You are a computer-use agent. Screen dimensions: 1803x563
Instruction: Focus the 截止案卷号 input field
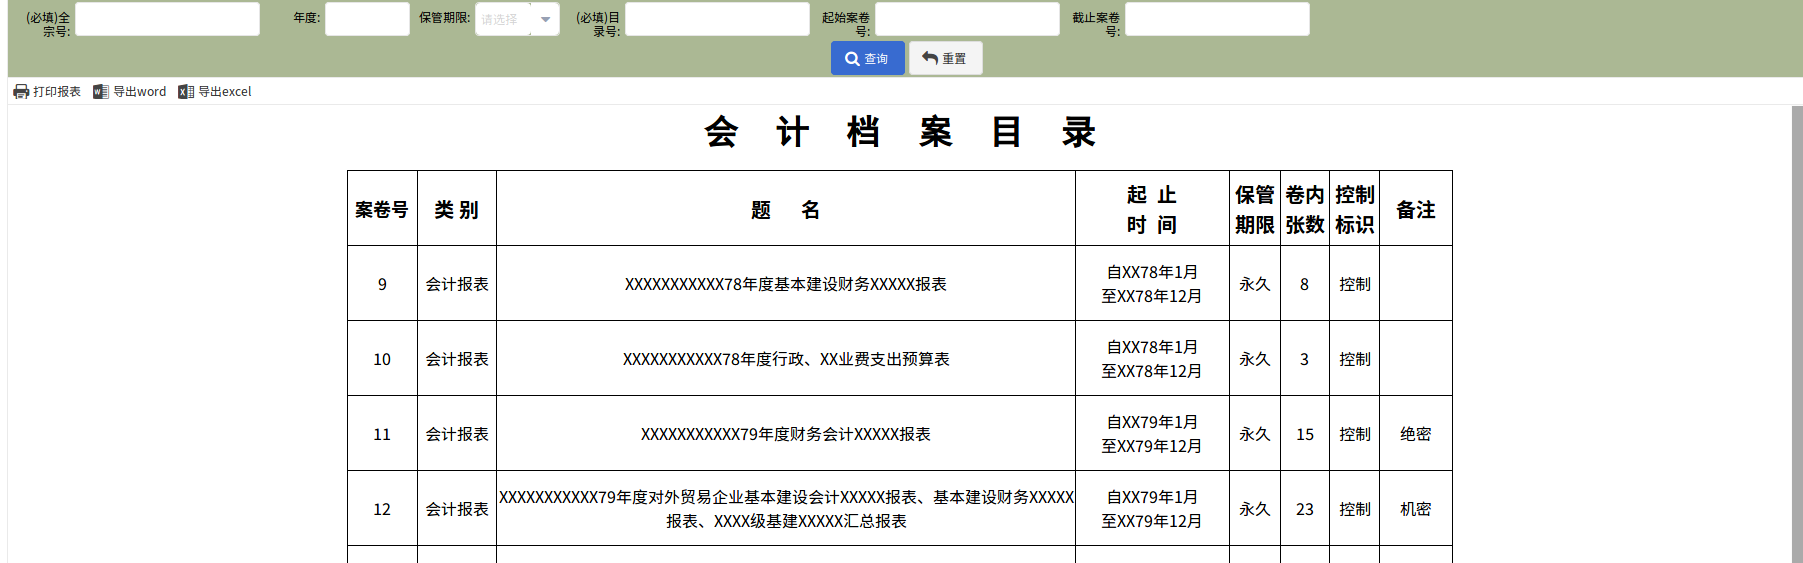pos(1217,19)
